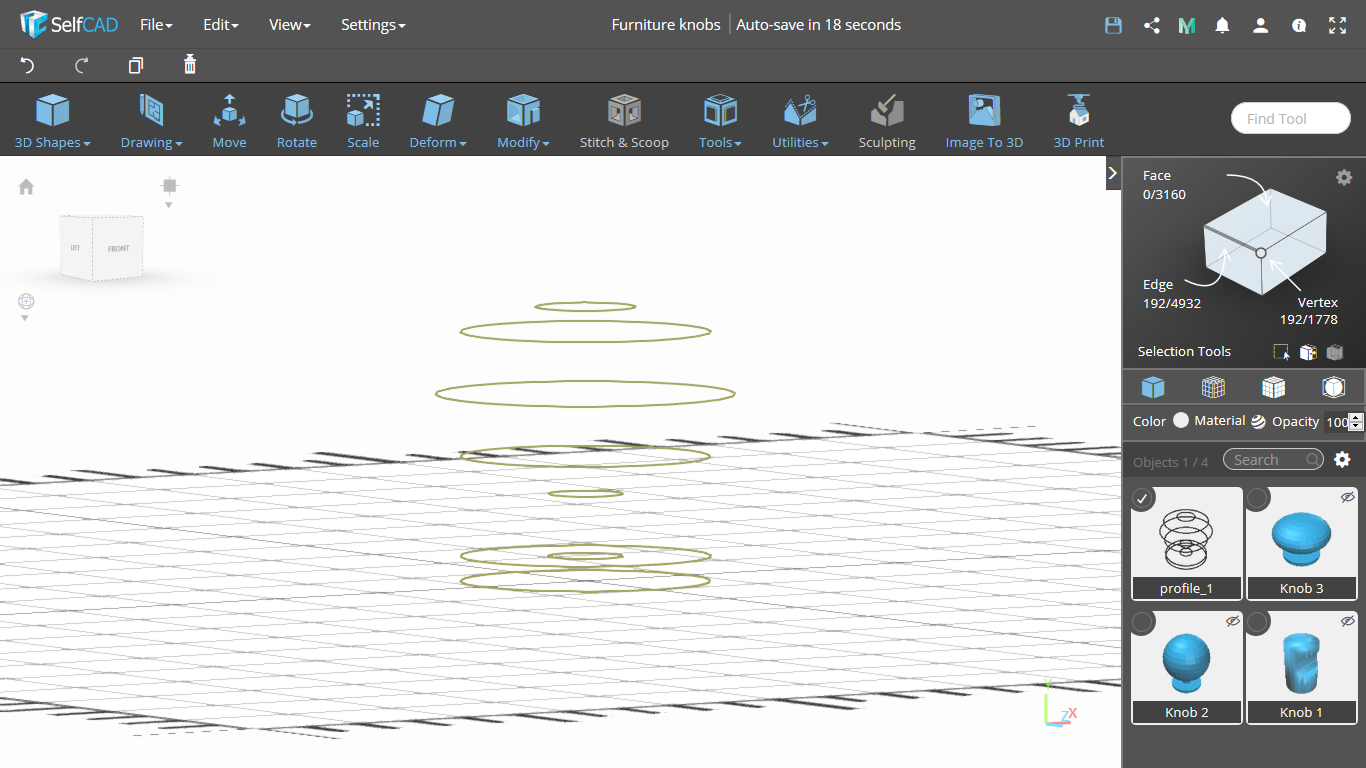Share the project
This screenshot has height=768, width=1366.
[1152, 25]
